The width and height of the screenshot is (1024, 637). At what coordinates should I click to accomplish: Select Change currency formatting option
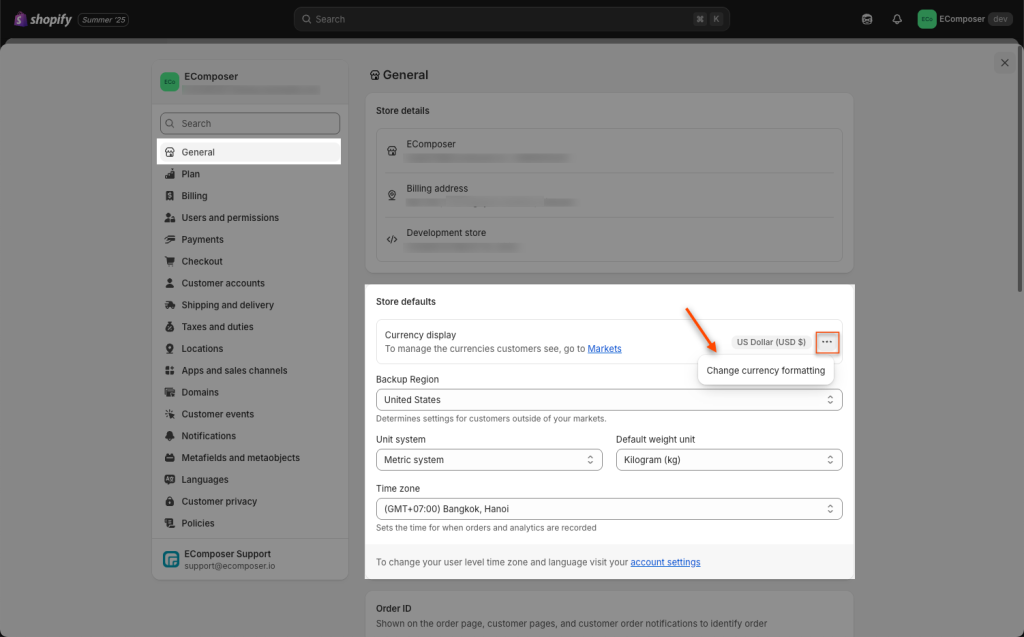pos(765,370)
